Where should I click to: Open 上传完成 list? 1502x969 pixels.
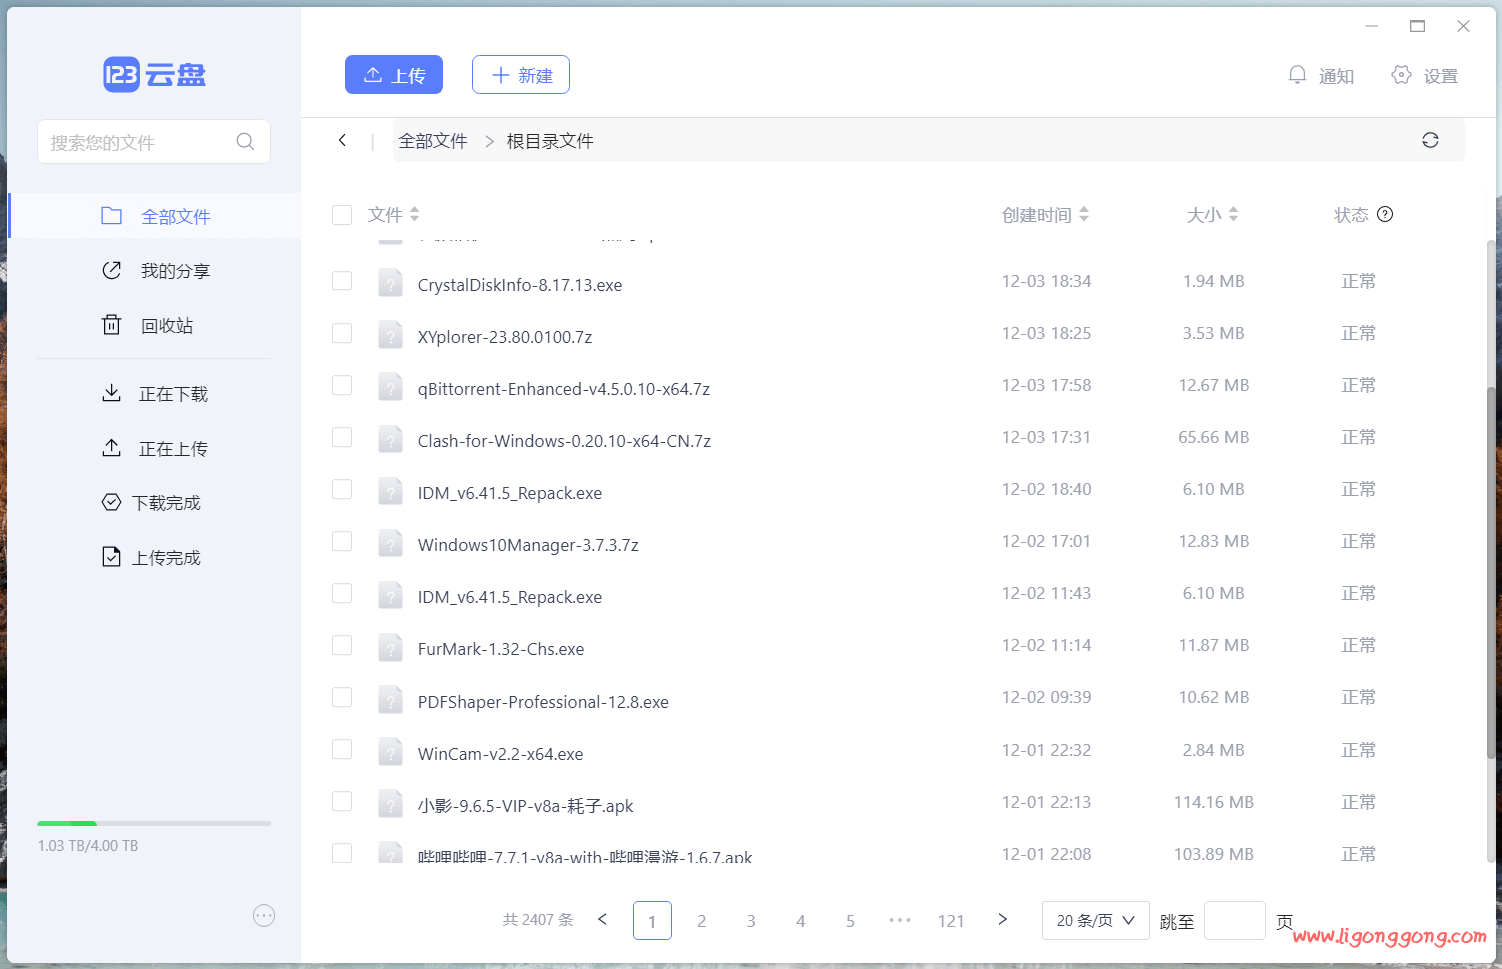(x=151, y=557)
